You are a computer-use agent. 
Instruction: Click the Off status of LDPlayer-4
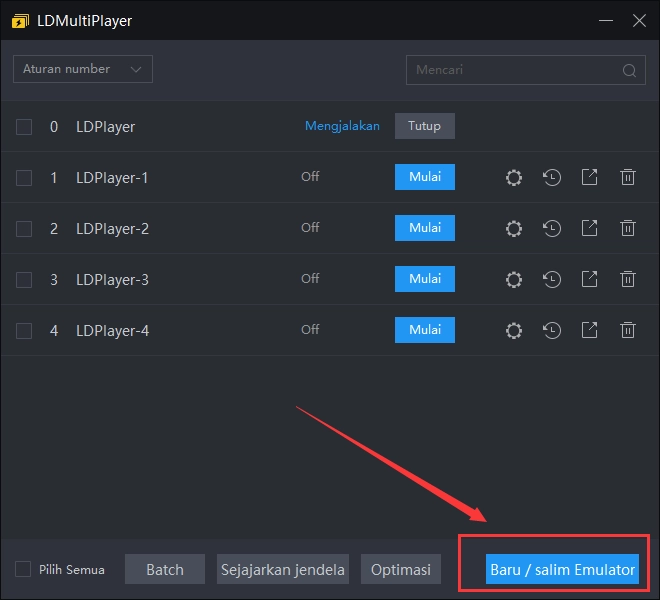[310, 329]
